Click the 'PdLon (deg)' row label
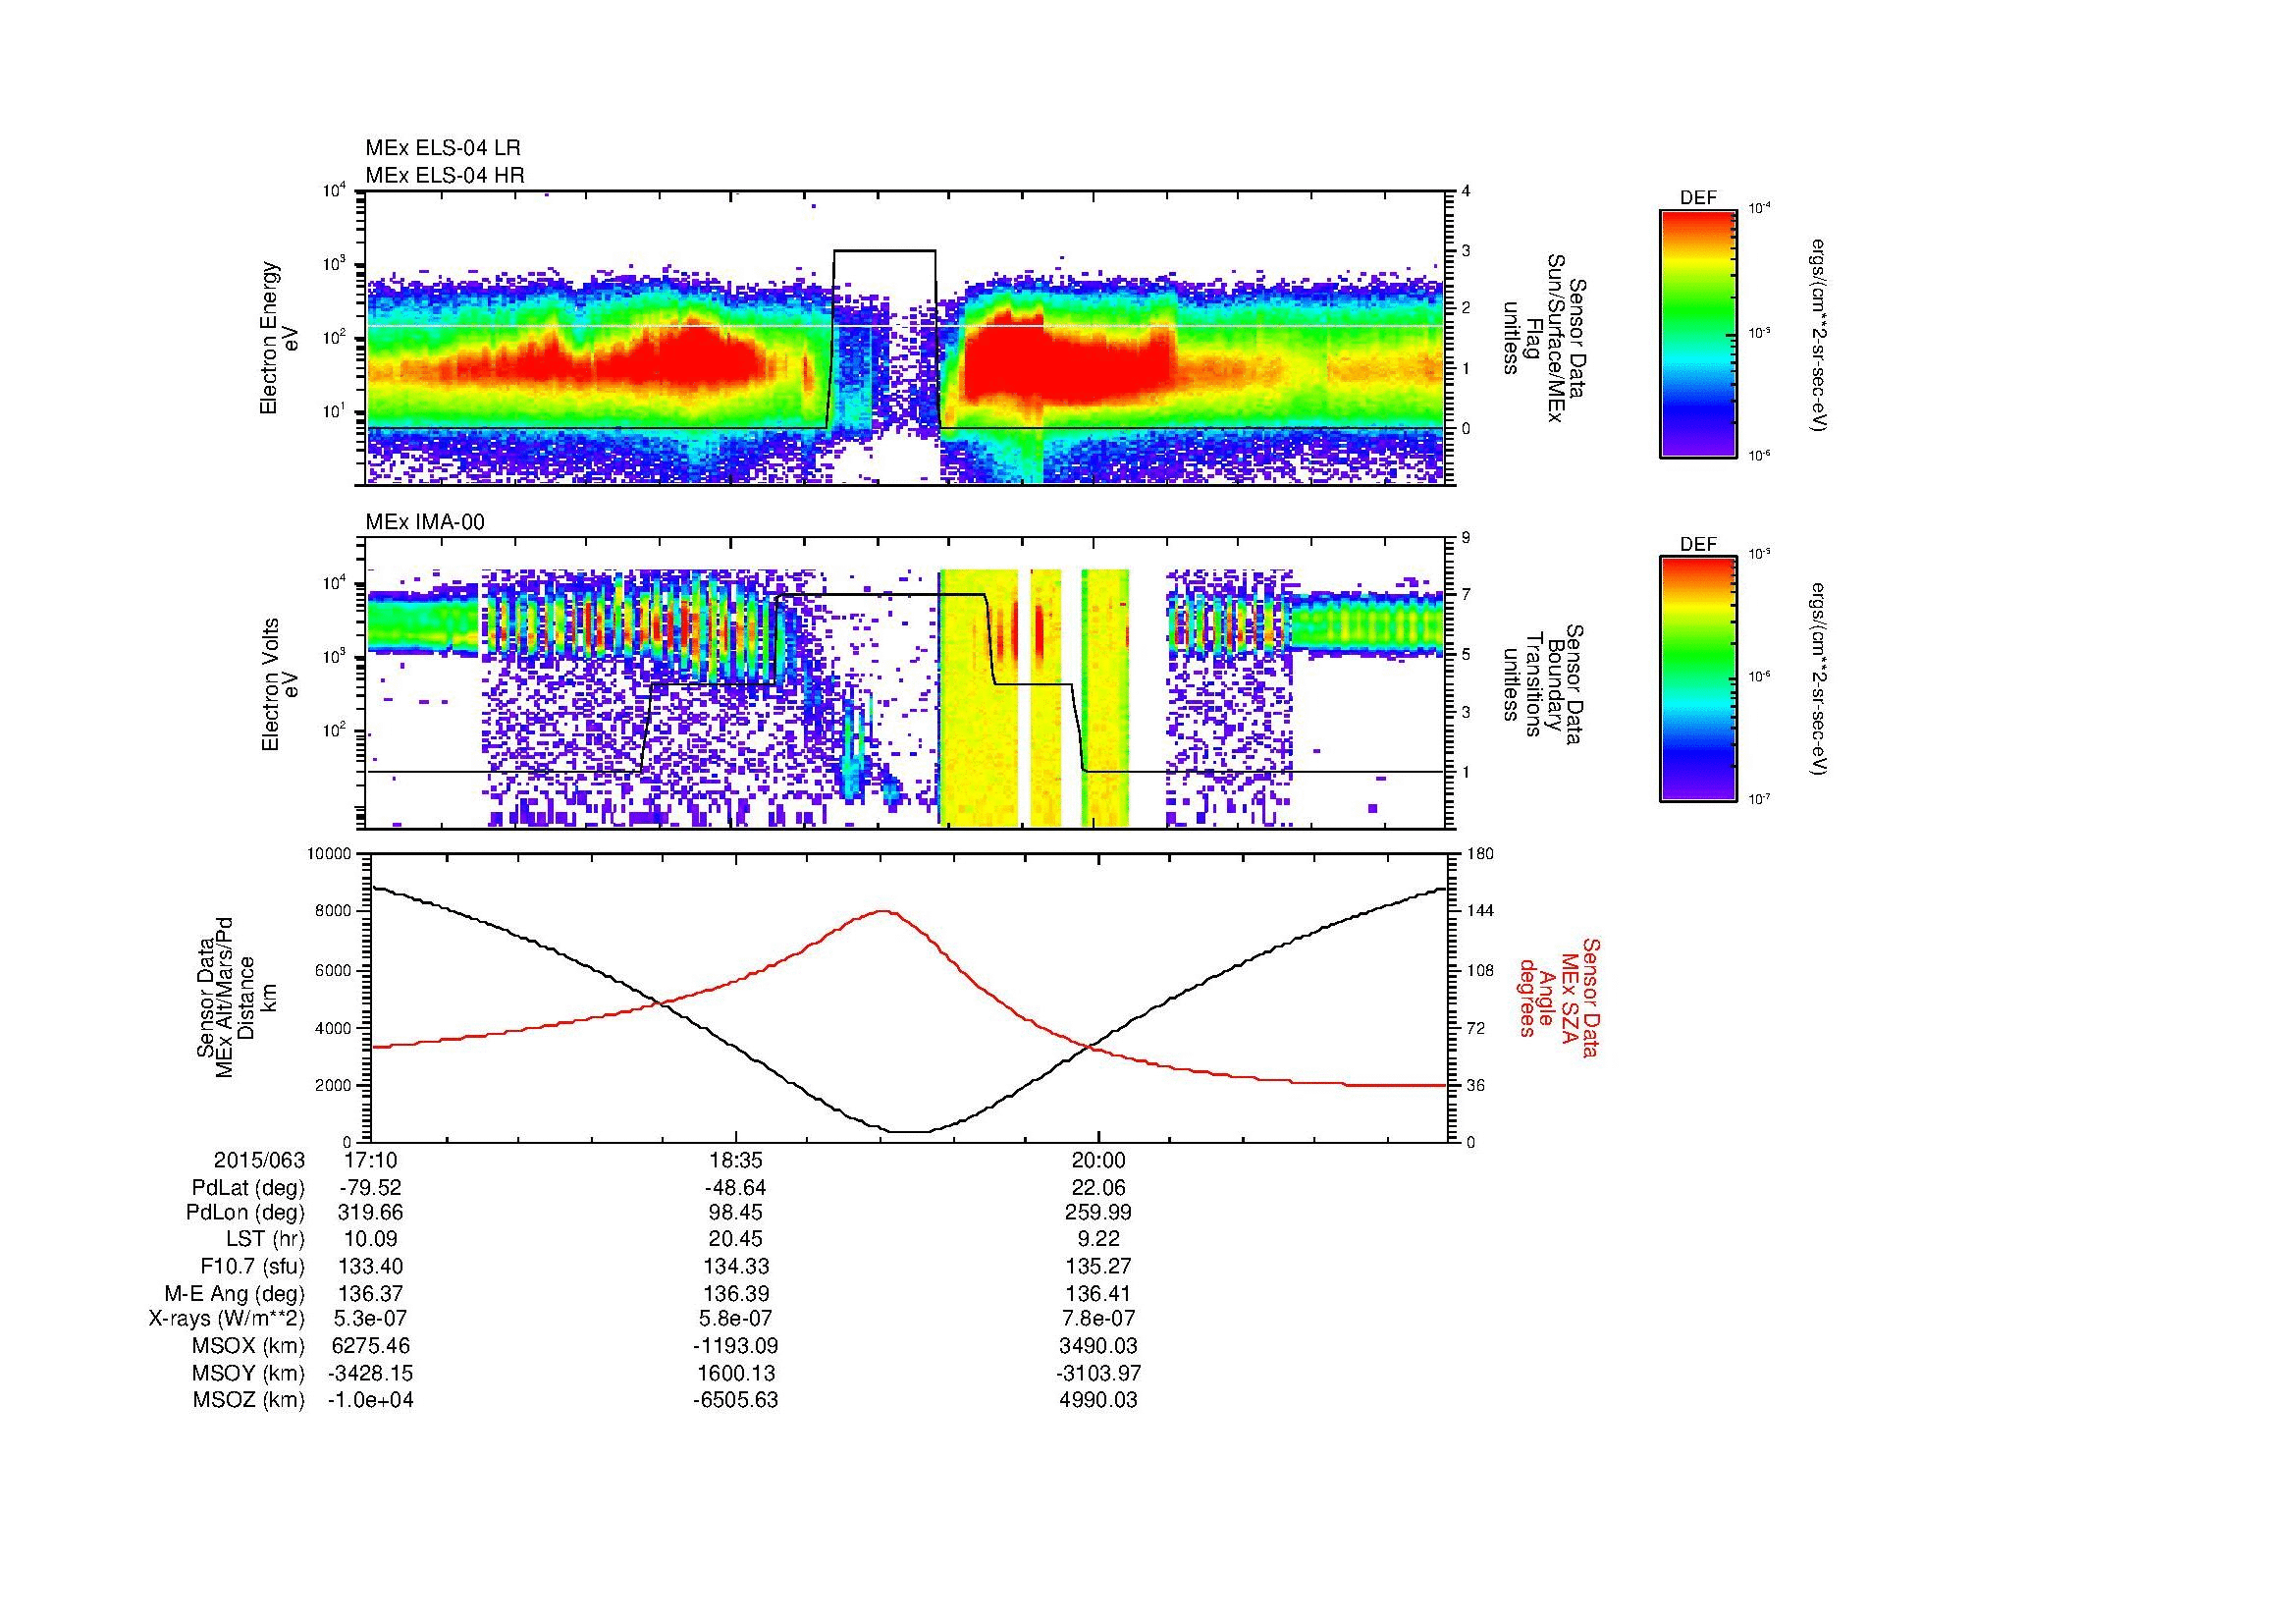Image resolution: width=2296 pixels, height=1623 pixels. pos(247,1213)
